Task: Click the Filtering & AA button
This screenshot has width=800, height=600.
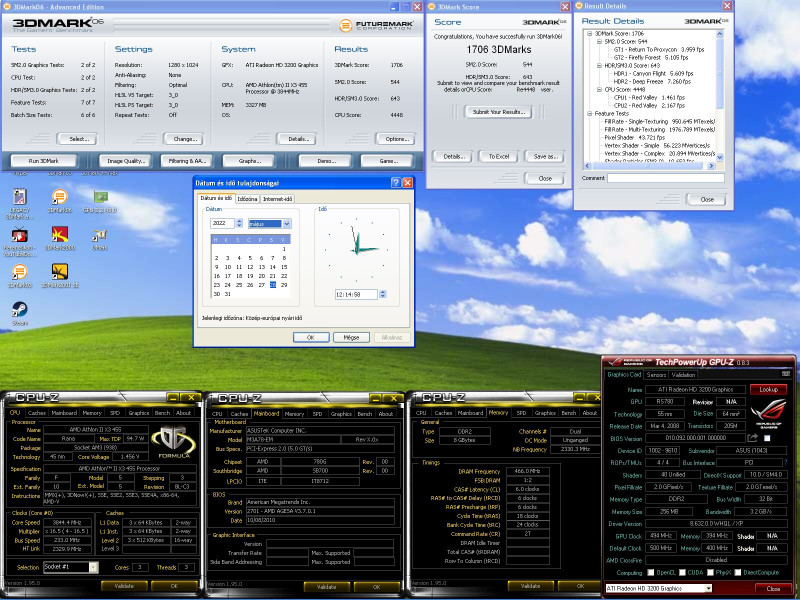Action: point(186,161)
